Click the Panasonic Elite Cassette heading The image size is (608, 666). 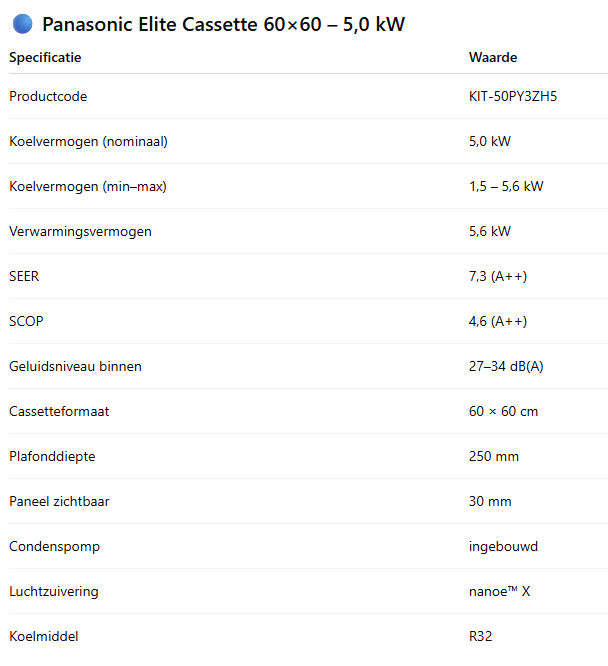[223, 24]
